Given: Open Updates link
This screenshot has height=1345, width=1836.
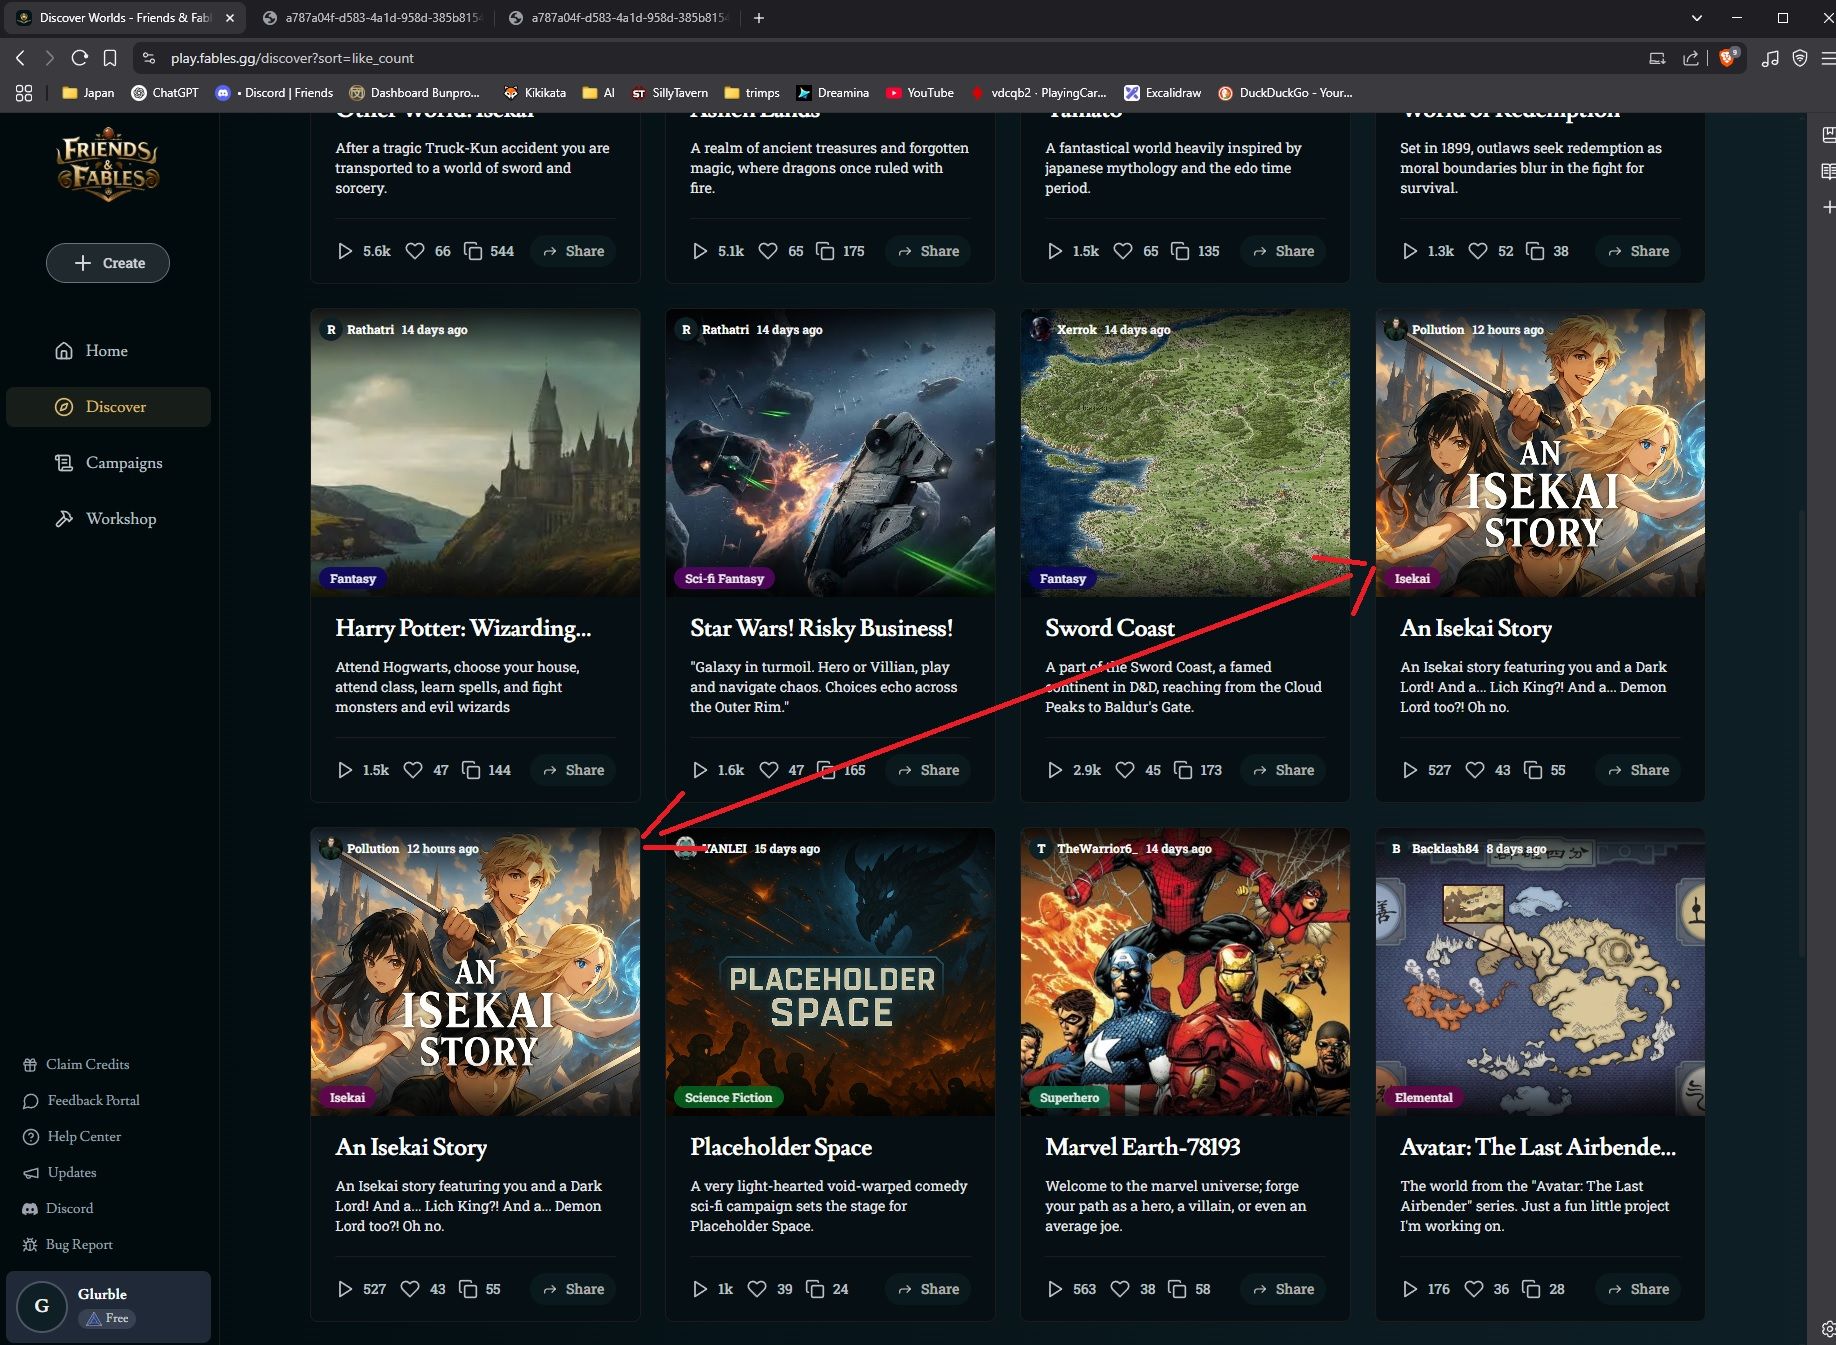Looking at the screenshot, I should pos(60,1172).
